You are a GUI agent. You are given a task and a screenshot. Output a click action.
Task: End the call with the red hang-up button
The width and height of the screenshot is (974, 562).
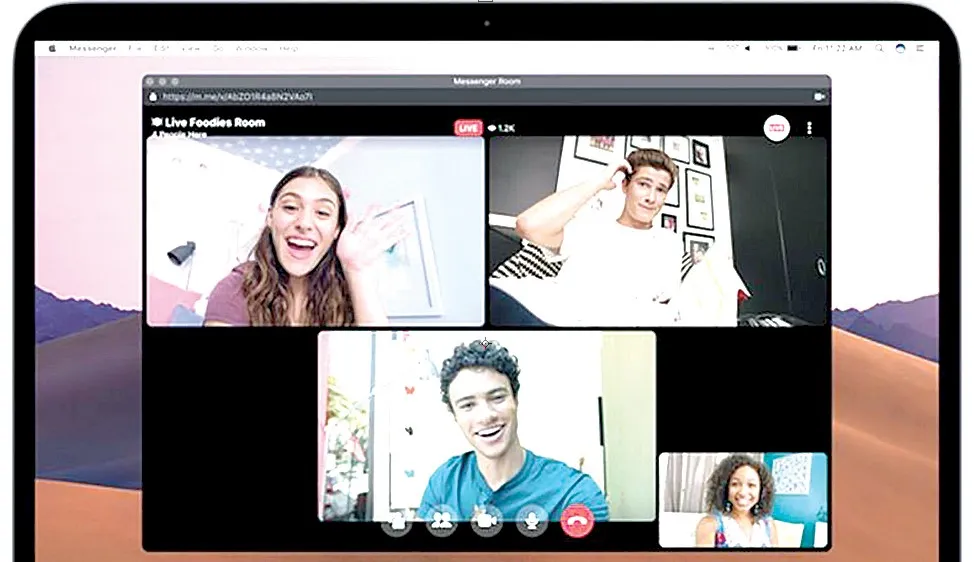(x=576, y=522)
